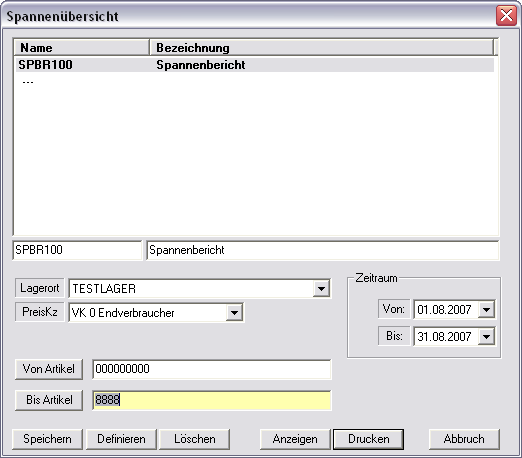Viewport: 522px width, 458px height.
Task: Close the Spannenübersicht dialog window
Action: point(506,15)
